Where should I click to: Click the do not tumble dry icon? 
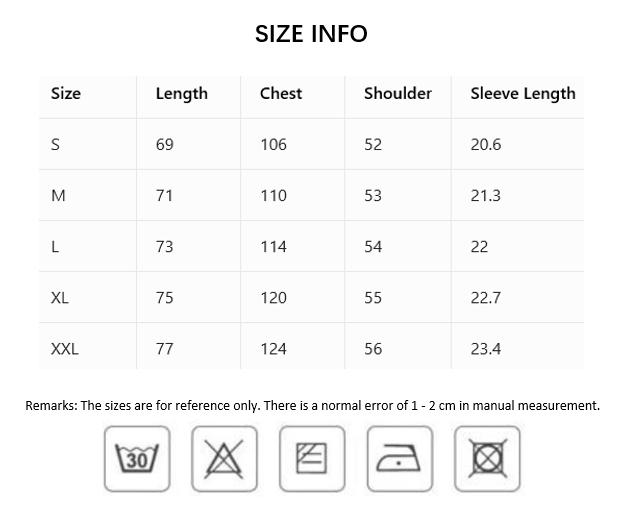pyautogui.click(x=487, y=459)
